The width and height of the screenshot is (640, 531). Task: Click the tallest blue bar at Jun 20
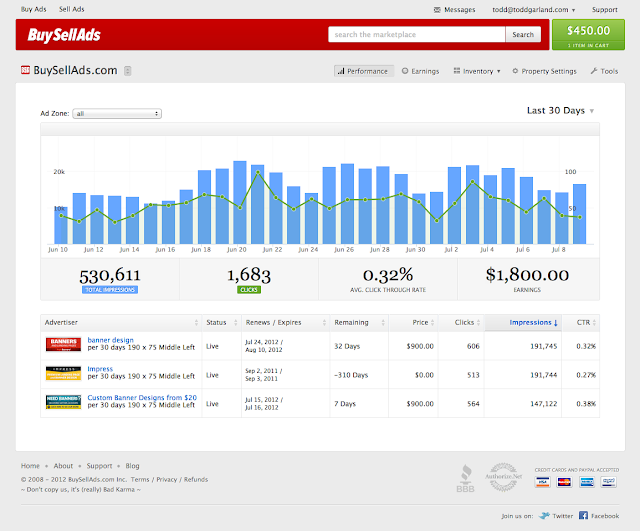[x=240, y=202]
